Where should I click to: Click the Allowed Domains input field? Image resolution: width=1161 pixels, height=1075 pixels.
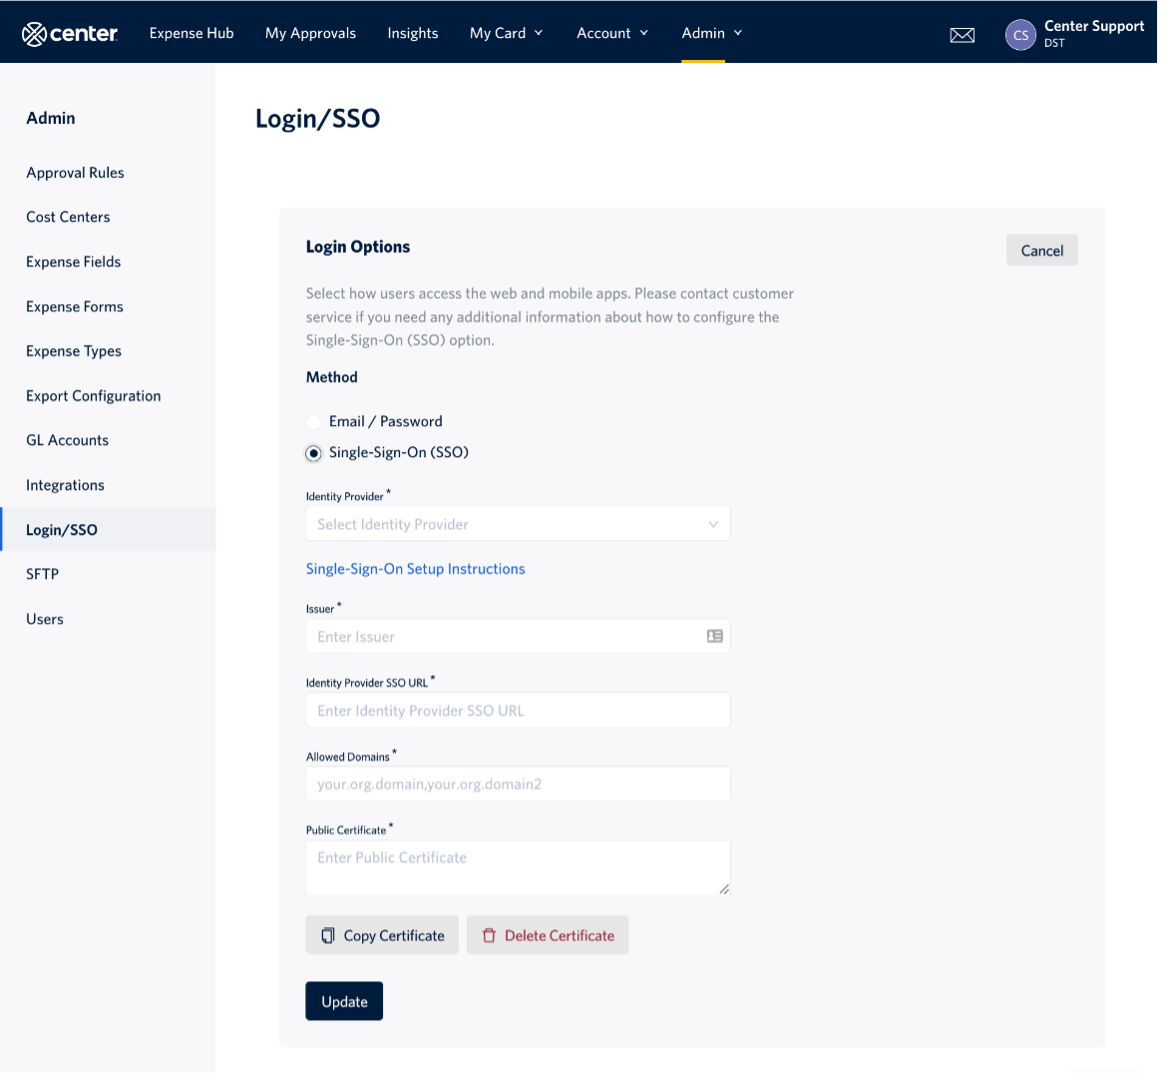tap(517, 784)
